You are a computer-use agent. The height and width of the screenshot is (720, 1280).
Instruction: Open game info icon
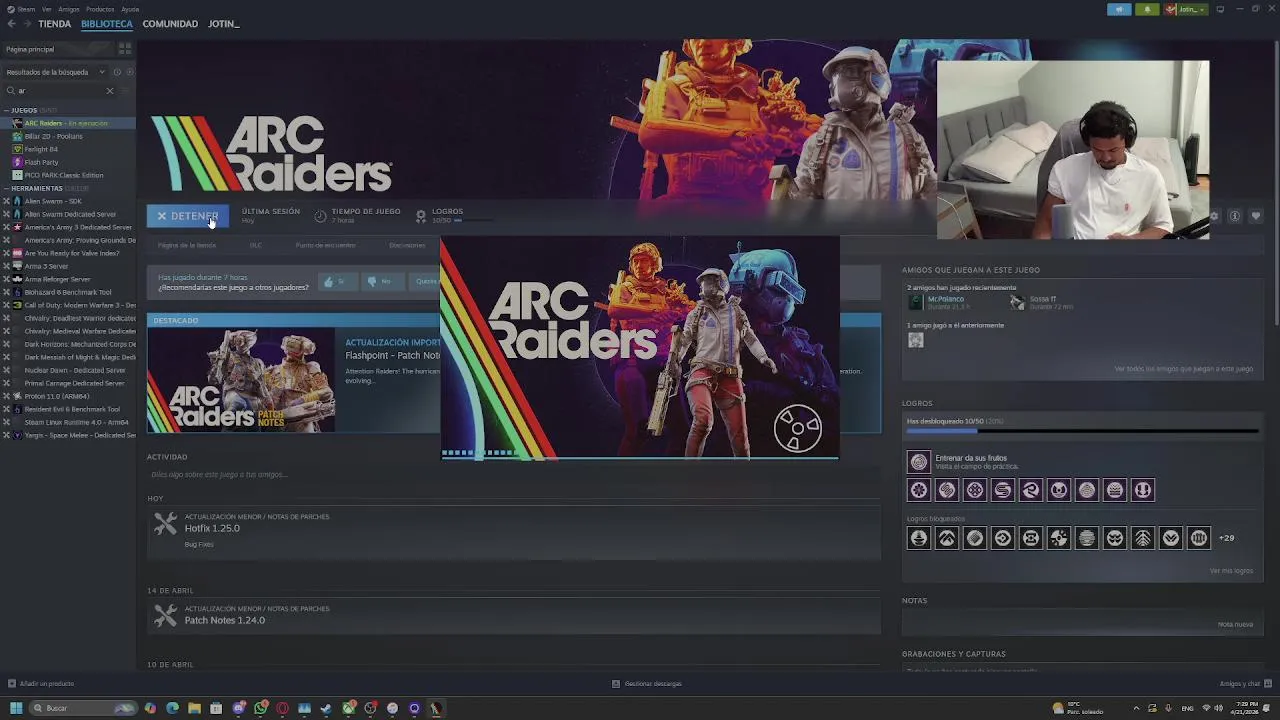(x=1235, y=216)
